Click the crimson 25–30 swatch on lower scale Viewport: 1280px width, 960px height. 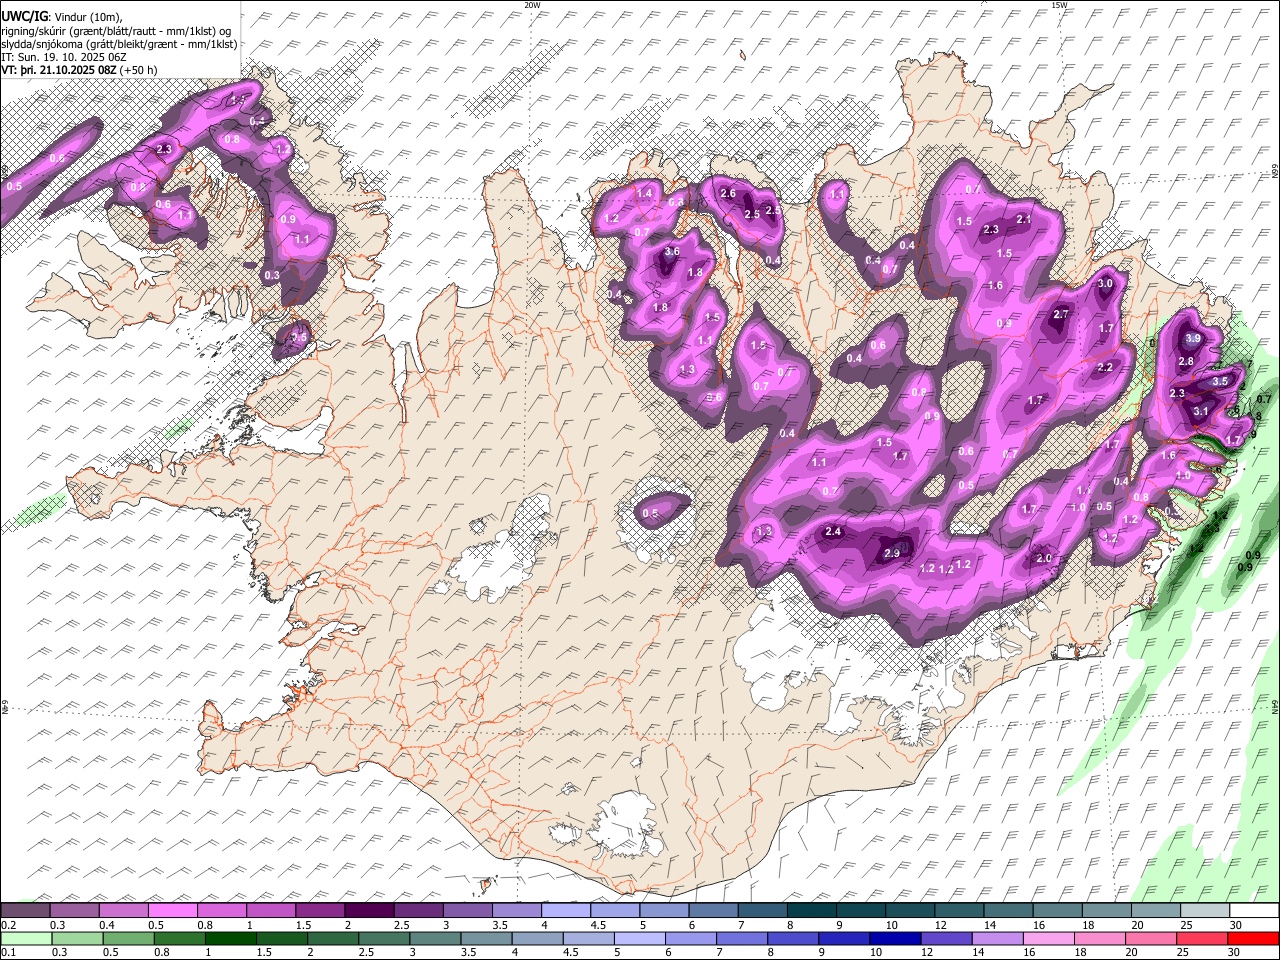point(1203,938)
